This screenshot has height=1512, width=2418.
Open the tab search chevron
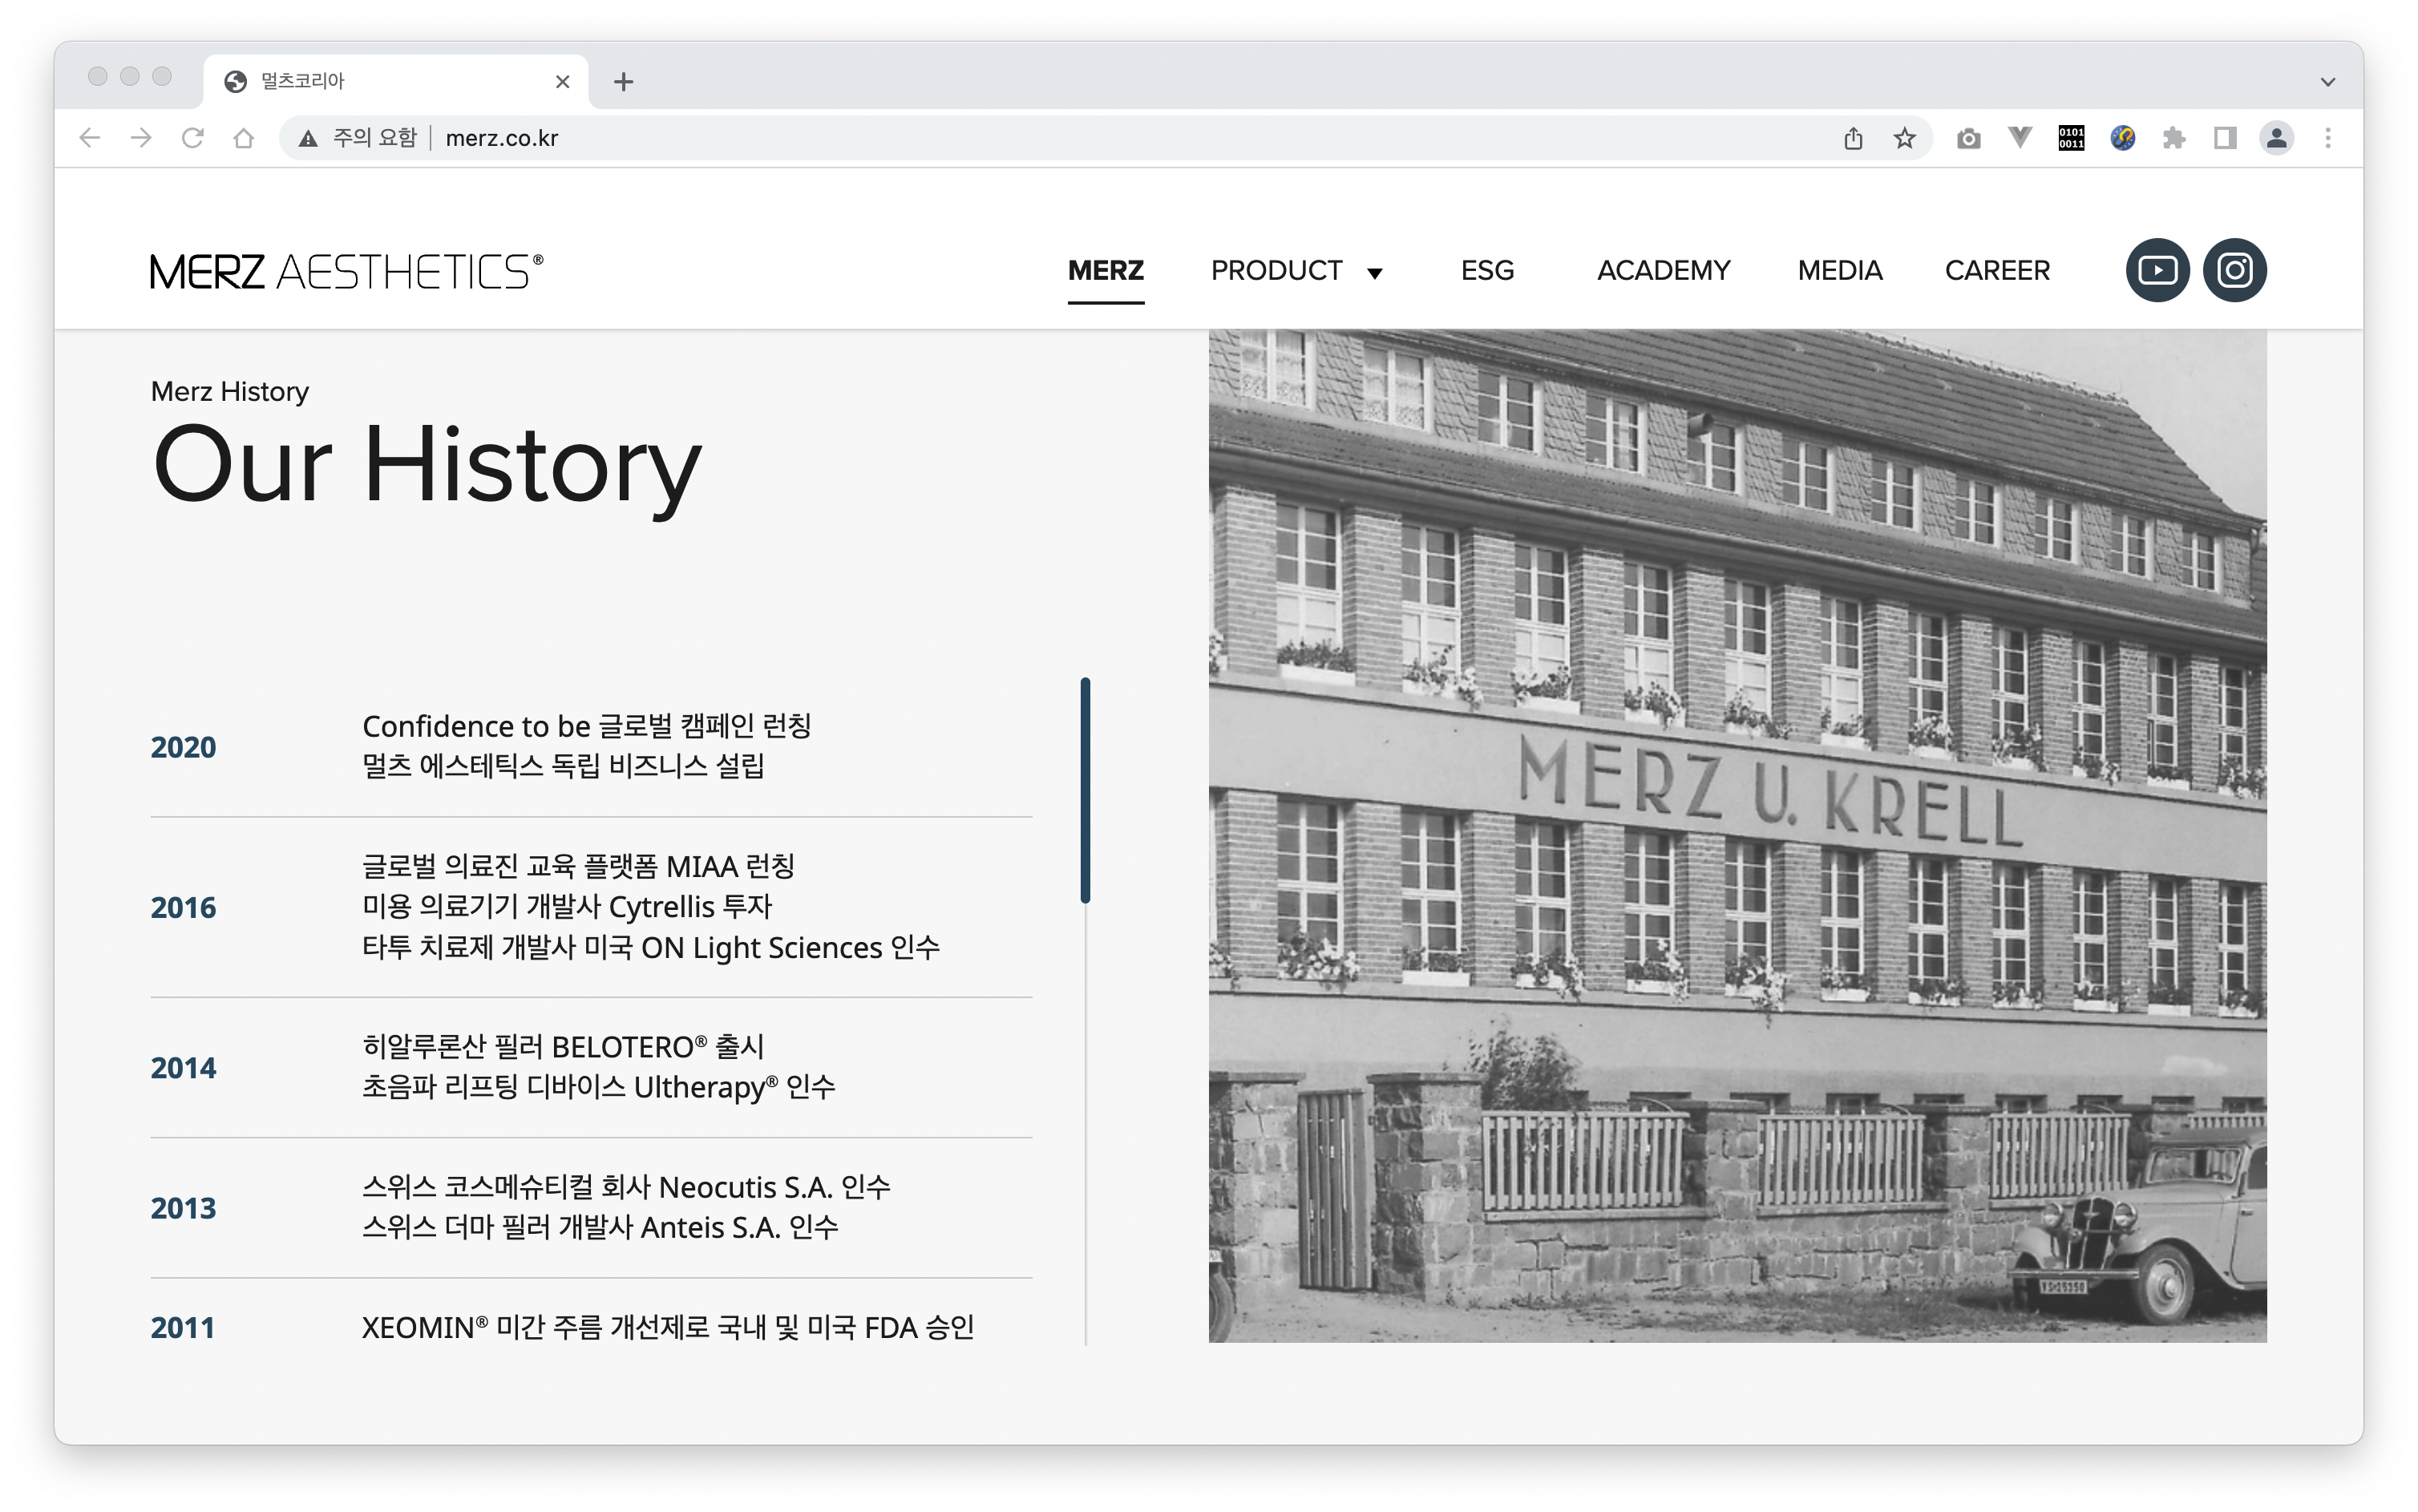(x=2328, y=82)
